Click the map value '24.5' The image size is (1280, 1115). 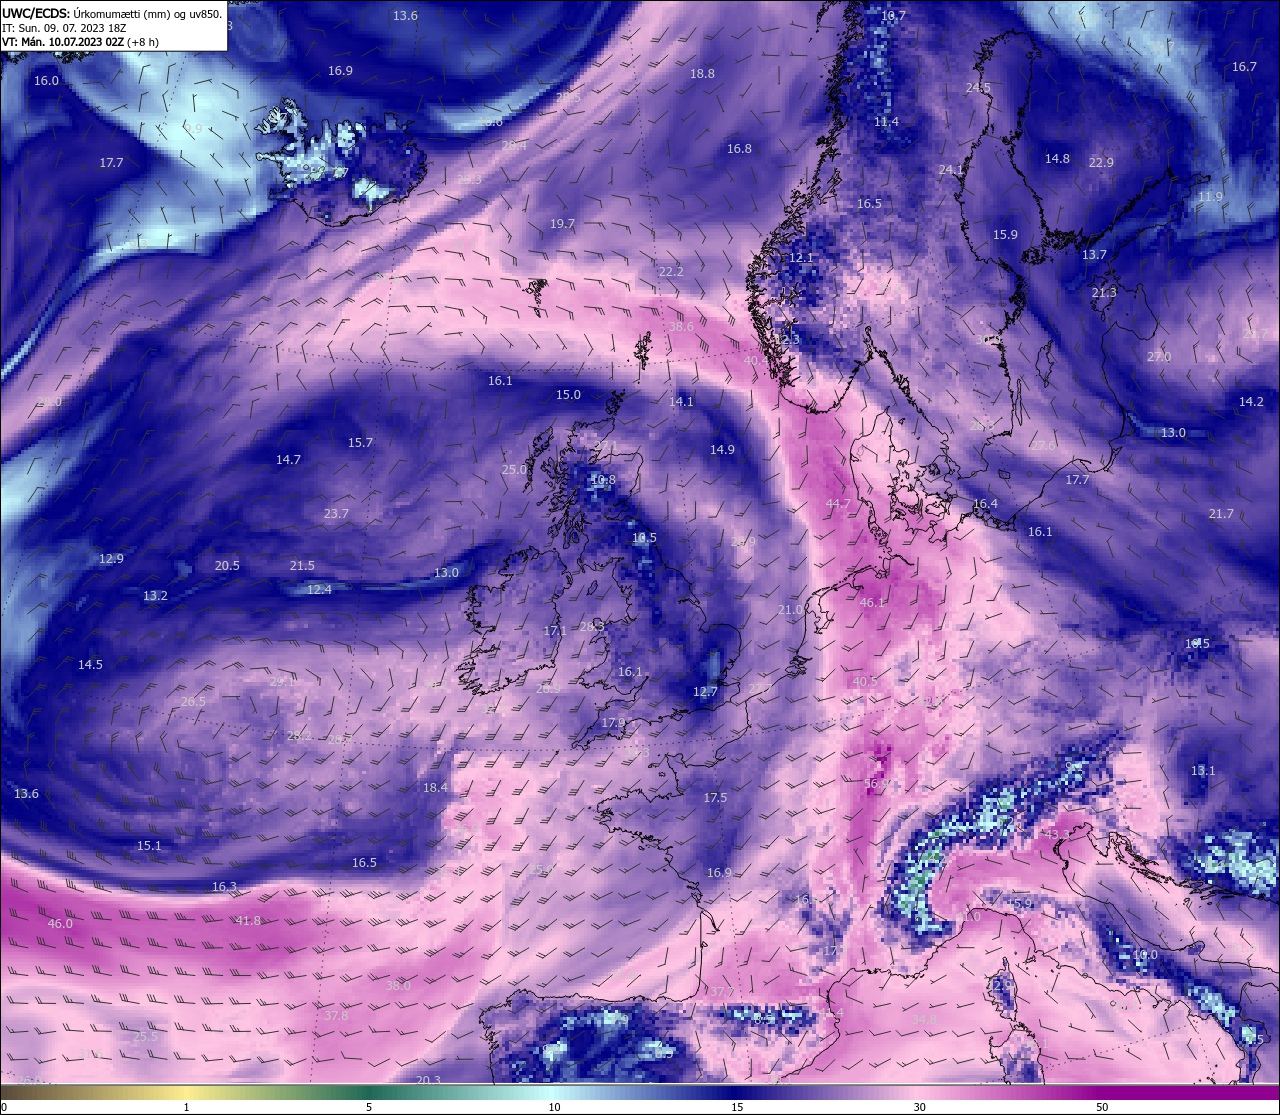[978, 87]
